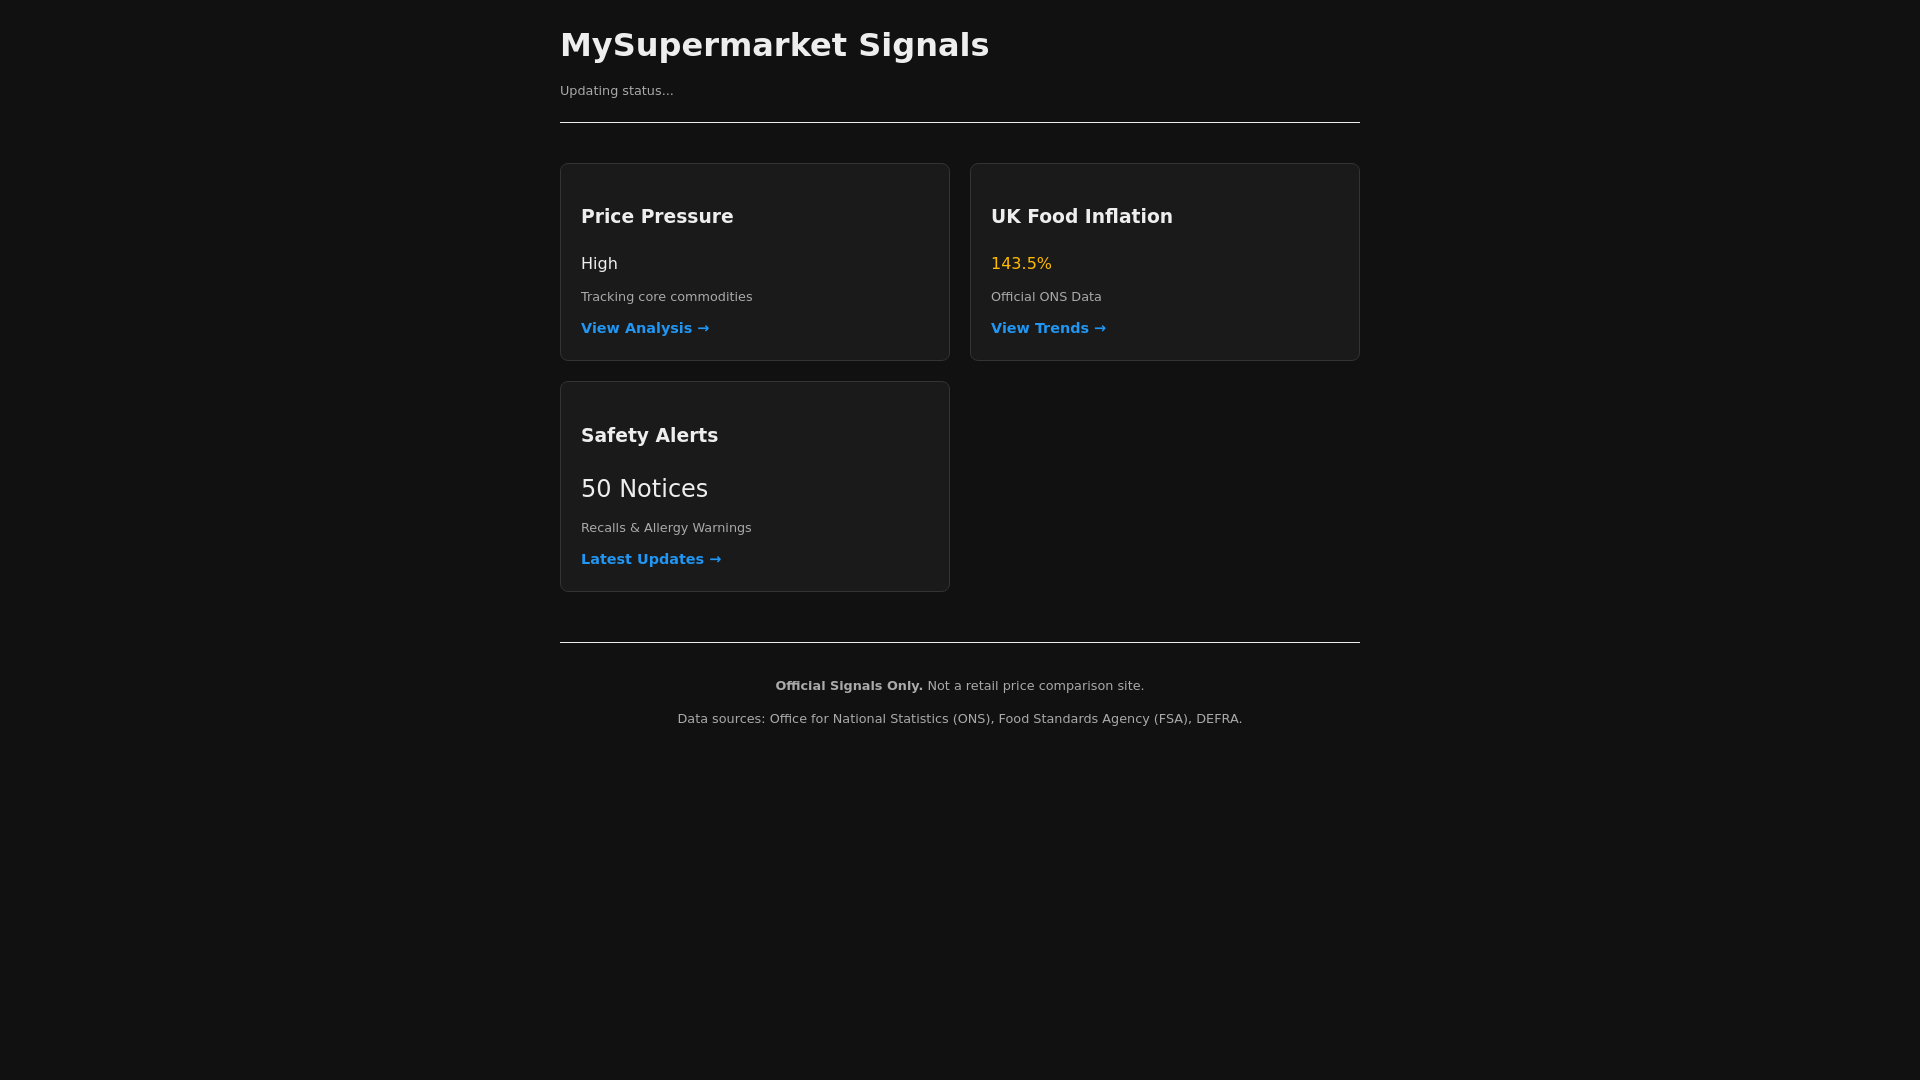Click the "Data sources" footer line

[959, 719]
